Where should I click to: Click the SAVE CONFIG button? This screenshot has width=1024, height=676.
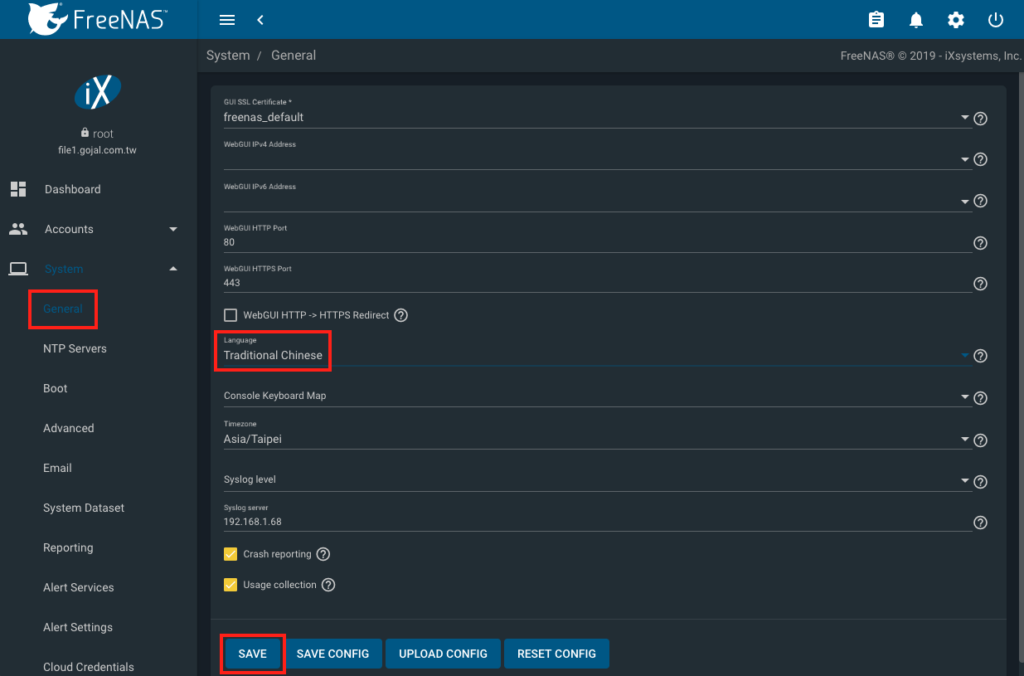pos(332,654)
